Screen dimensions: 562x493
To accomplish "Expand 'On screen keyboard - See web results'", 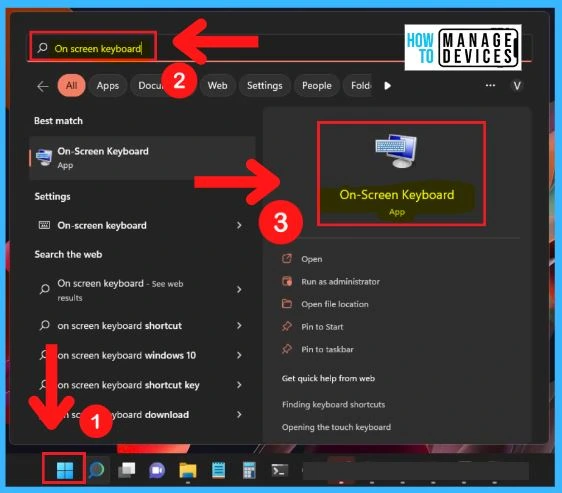I will tap(239, 289).
